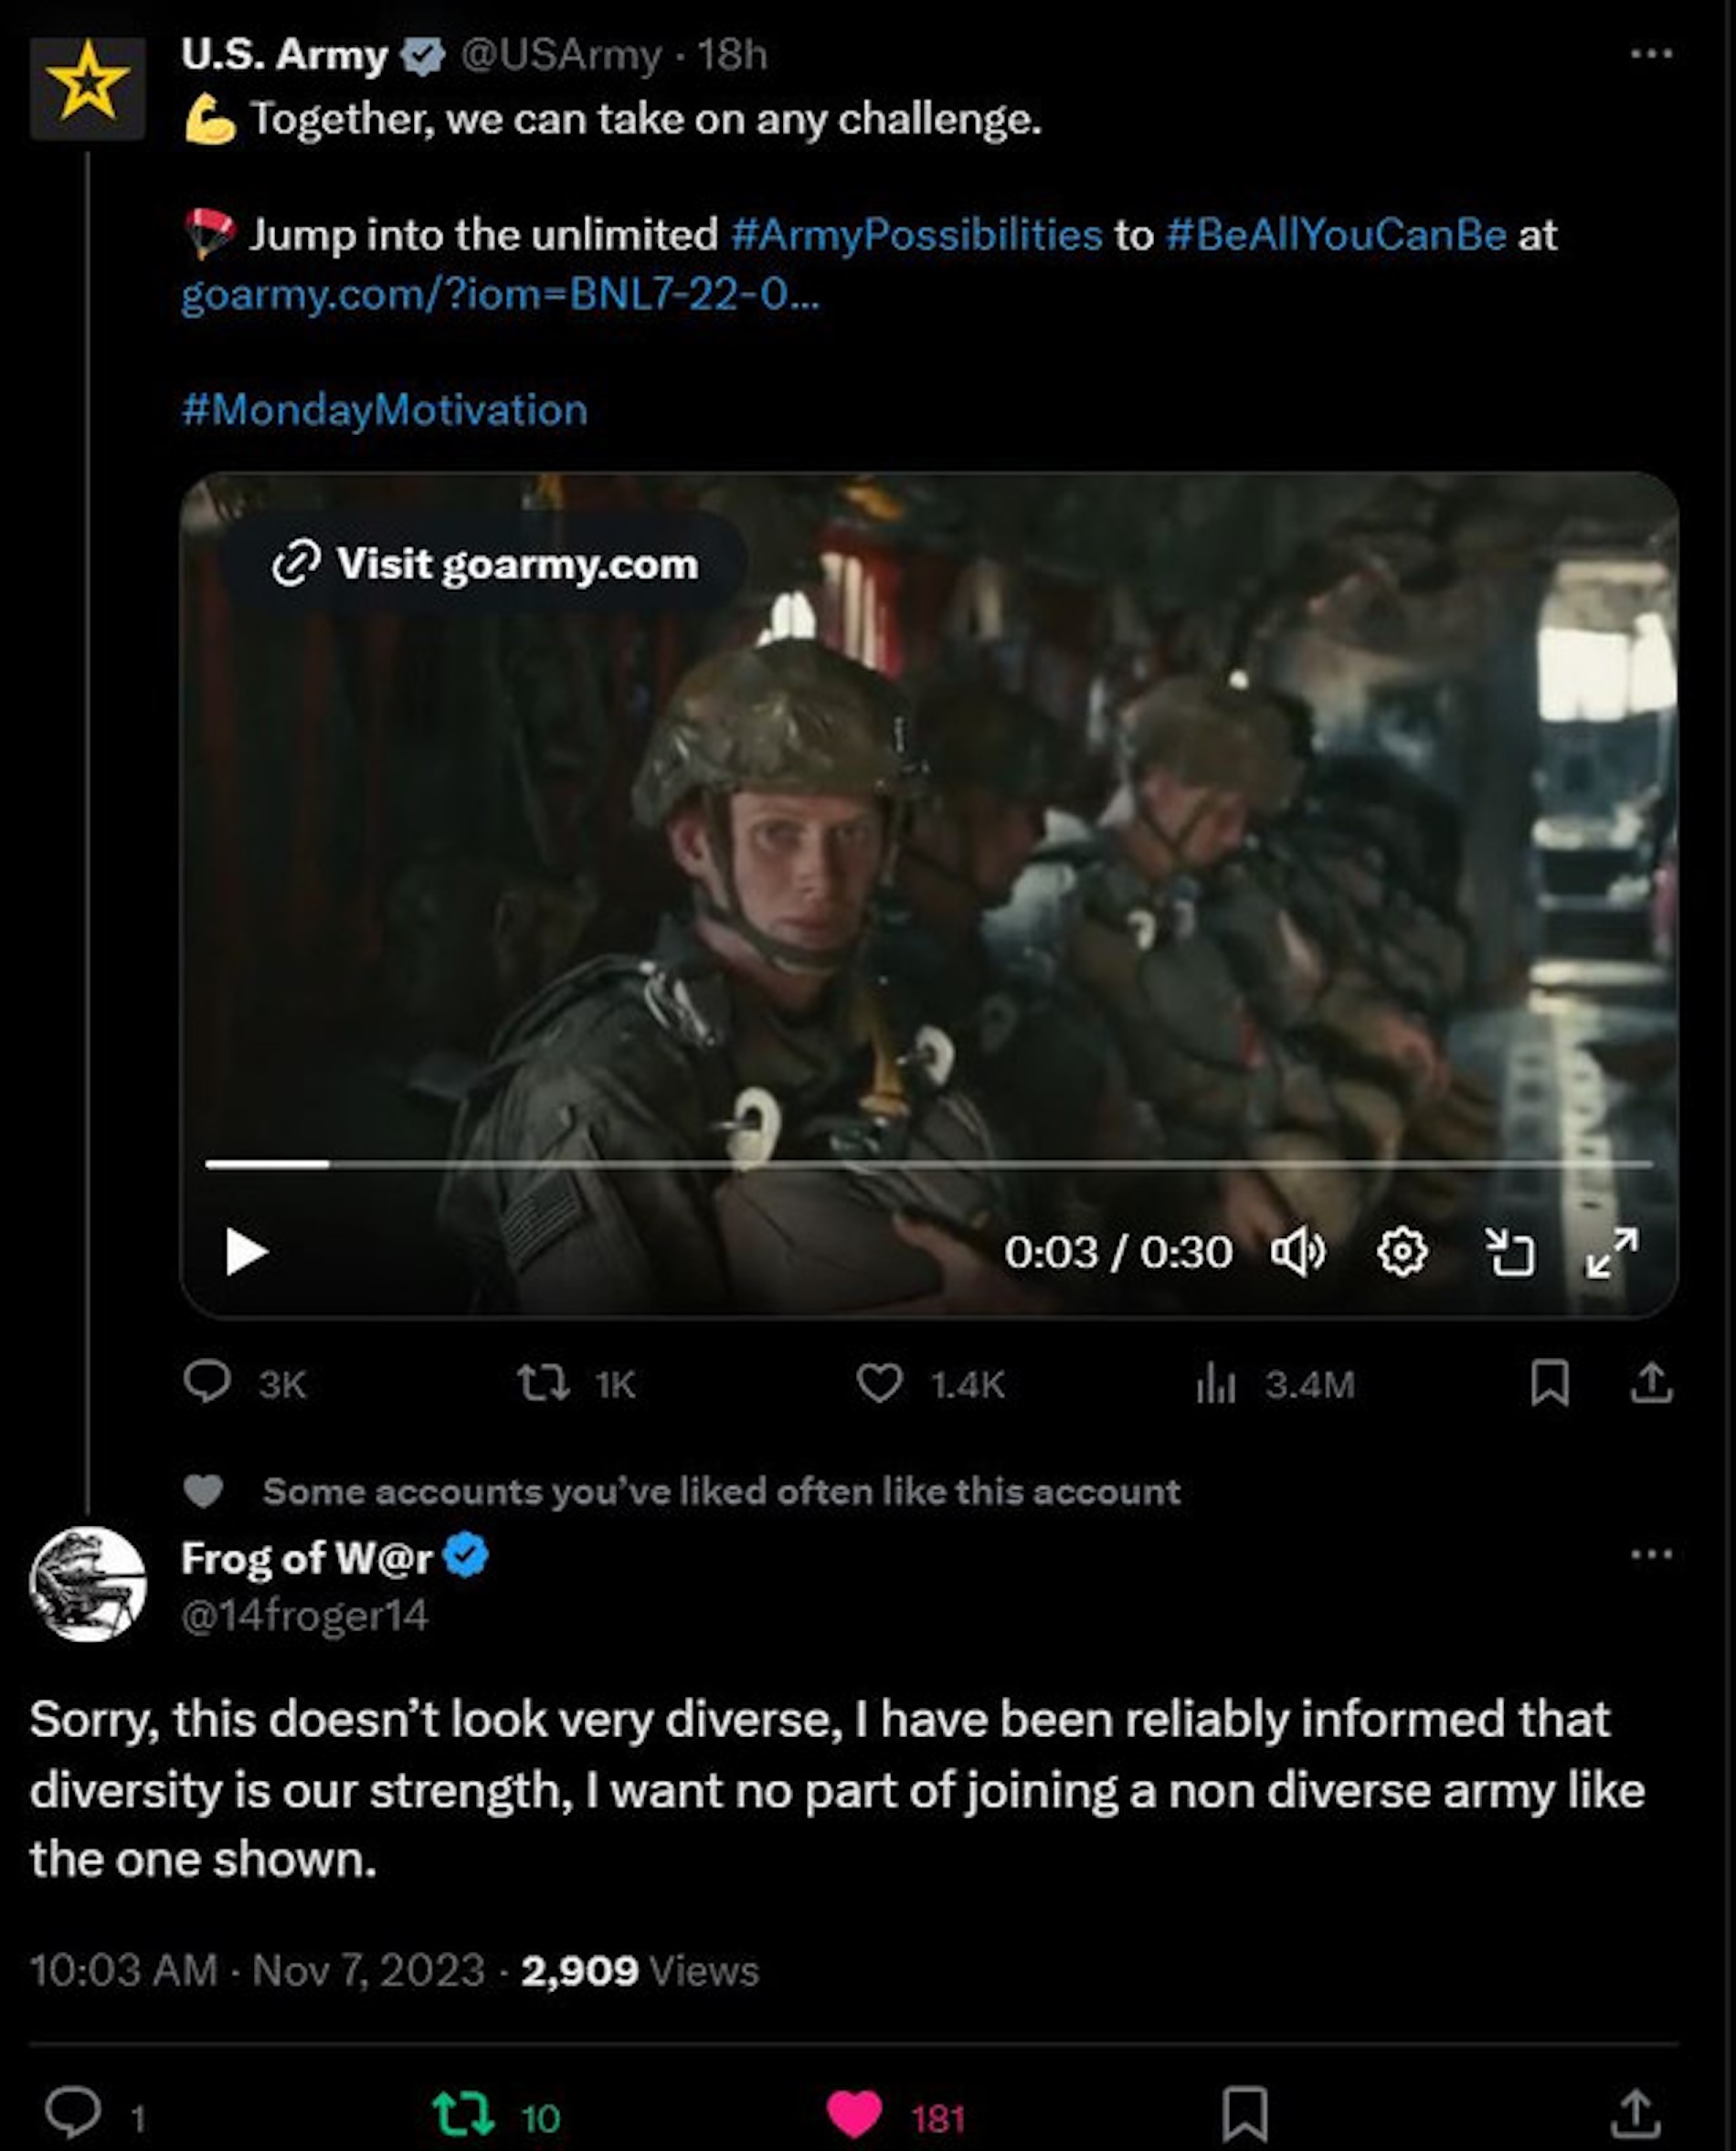
Task: Open video settings gear
Action: coord(1402,1252)
